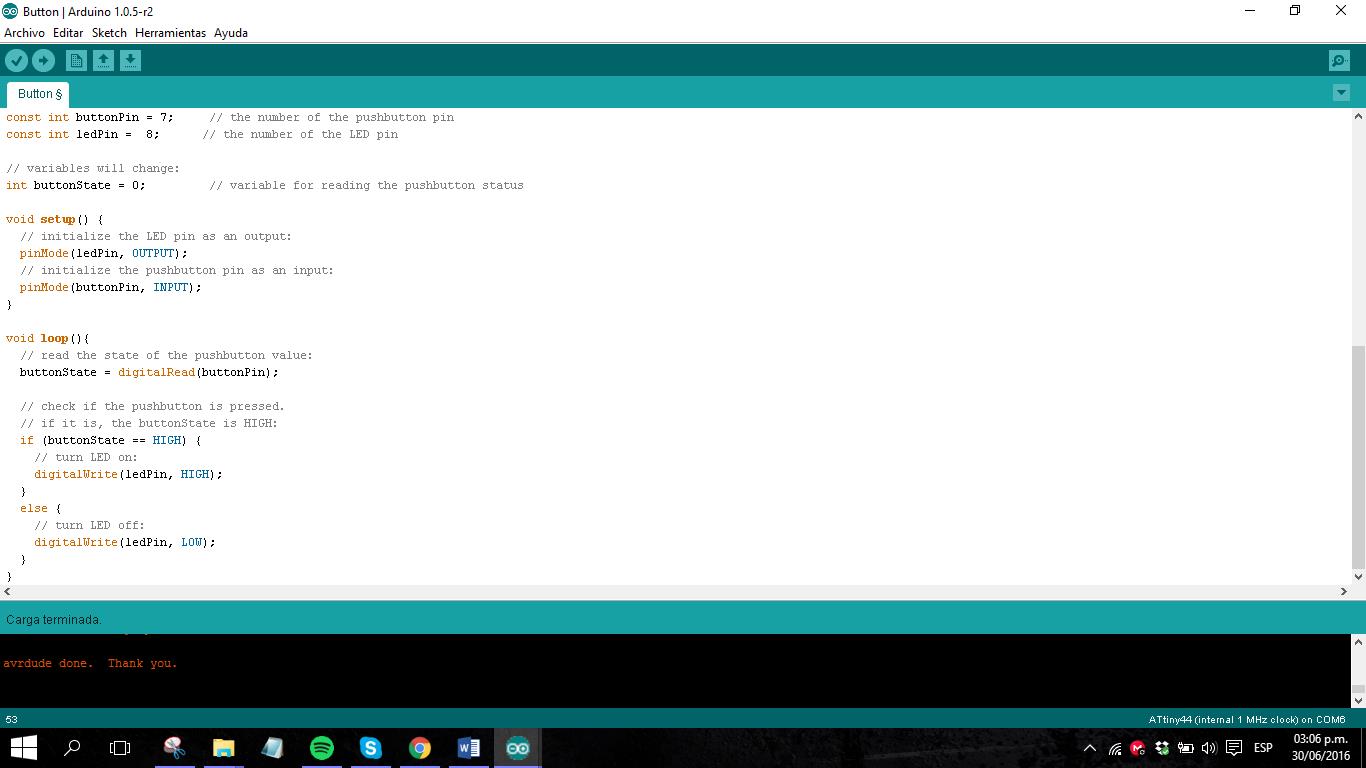
Task: Open the Archivo menu
Action: tap(24, 33)
